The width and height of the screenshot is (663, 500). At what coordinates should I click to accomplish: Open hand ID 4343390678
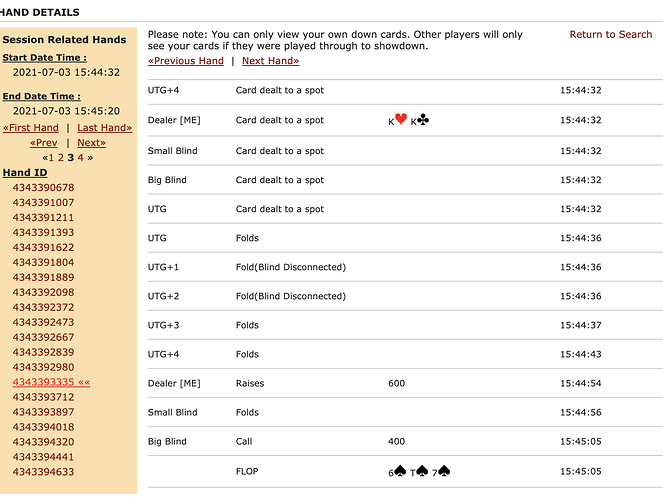[x=43, y=188]
